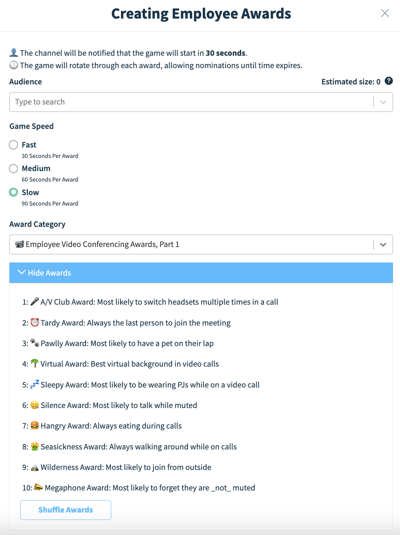
Task: Click the palm tree Virtual Award icon
Action: click(34, 364)
